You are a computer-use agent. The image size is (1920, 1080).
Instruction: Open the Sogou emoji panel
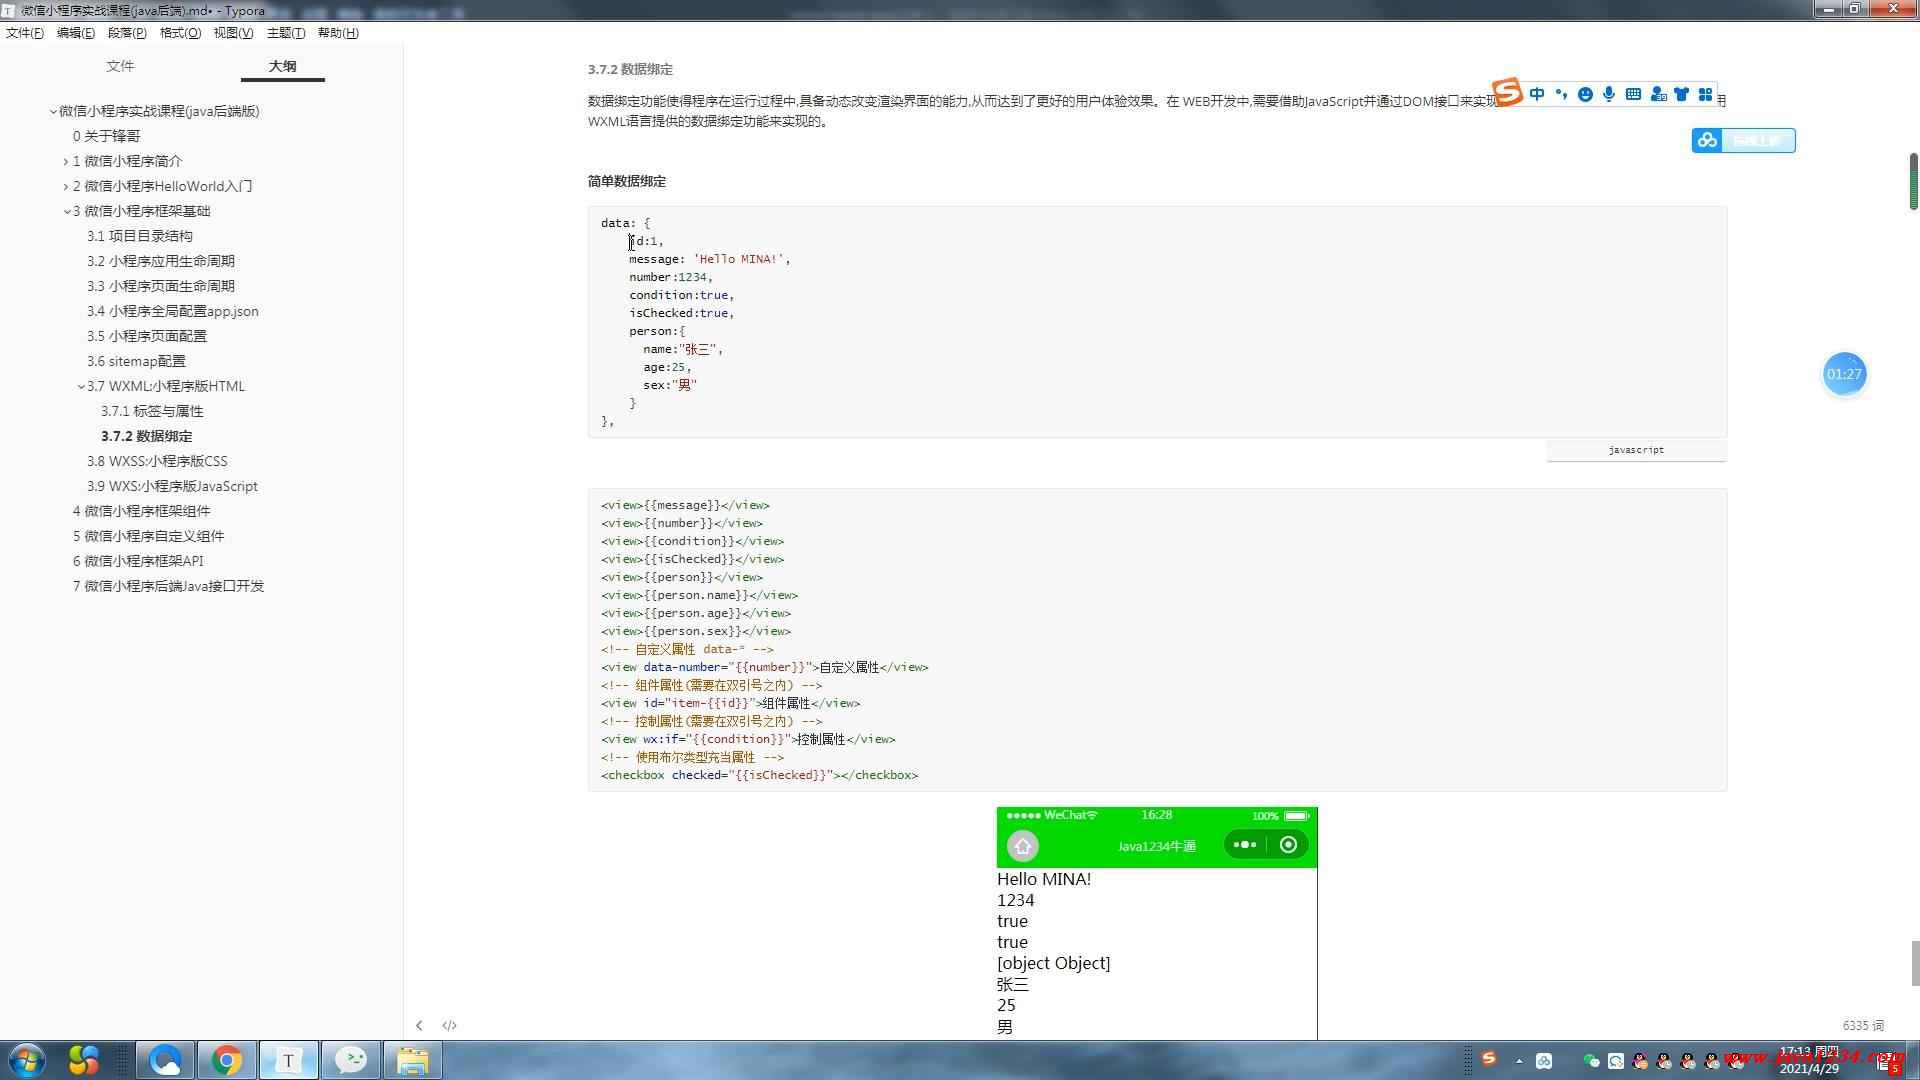1585,94
